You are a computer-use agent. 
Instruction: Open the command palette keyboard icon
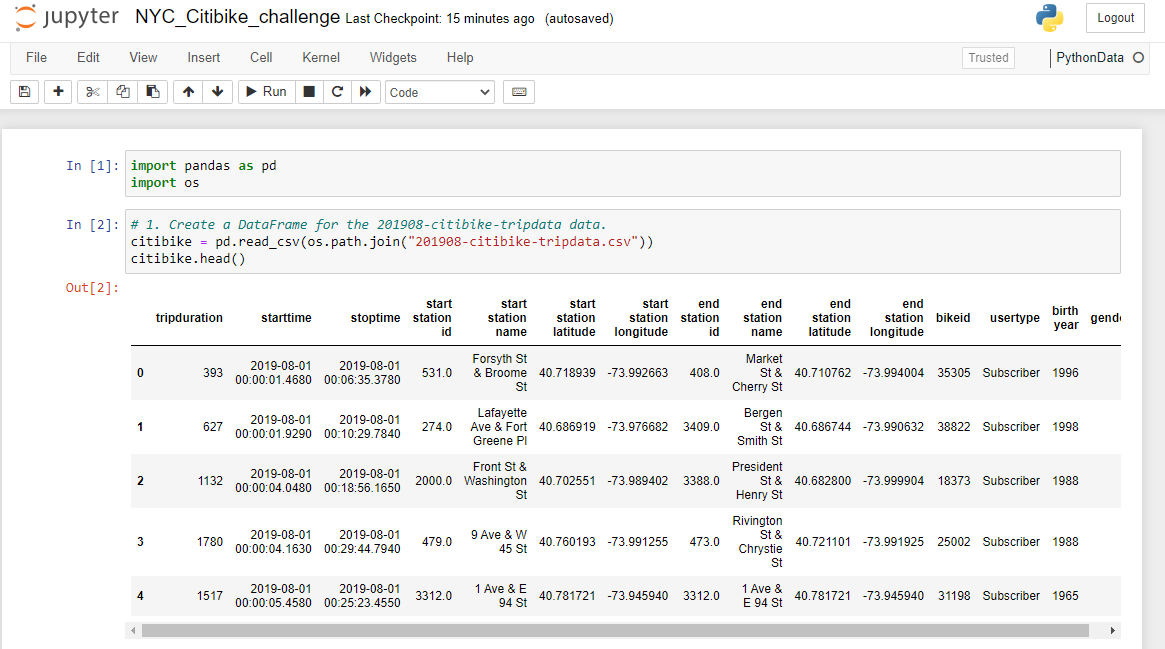(x=518, y=91)
